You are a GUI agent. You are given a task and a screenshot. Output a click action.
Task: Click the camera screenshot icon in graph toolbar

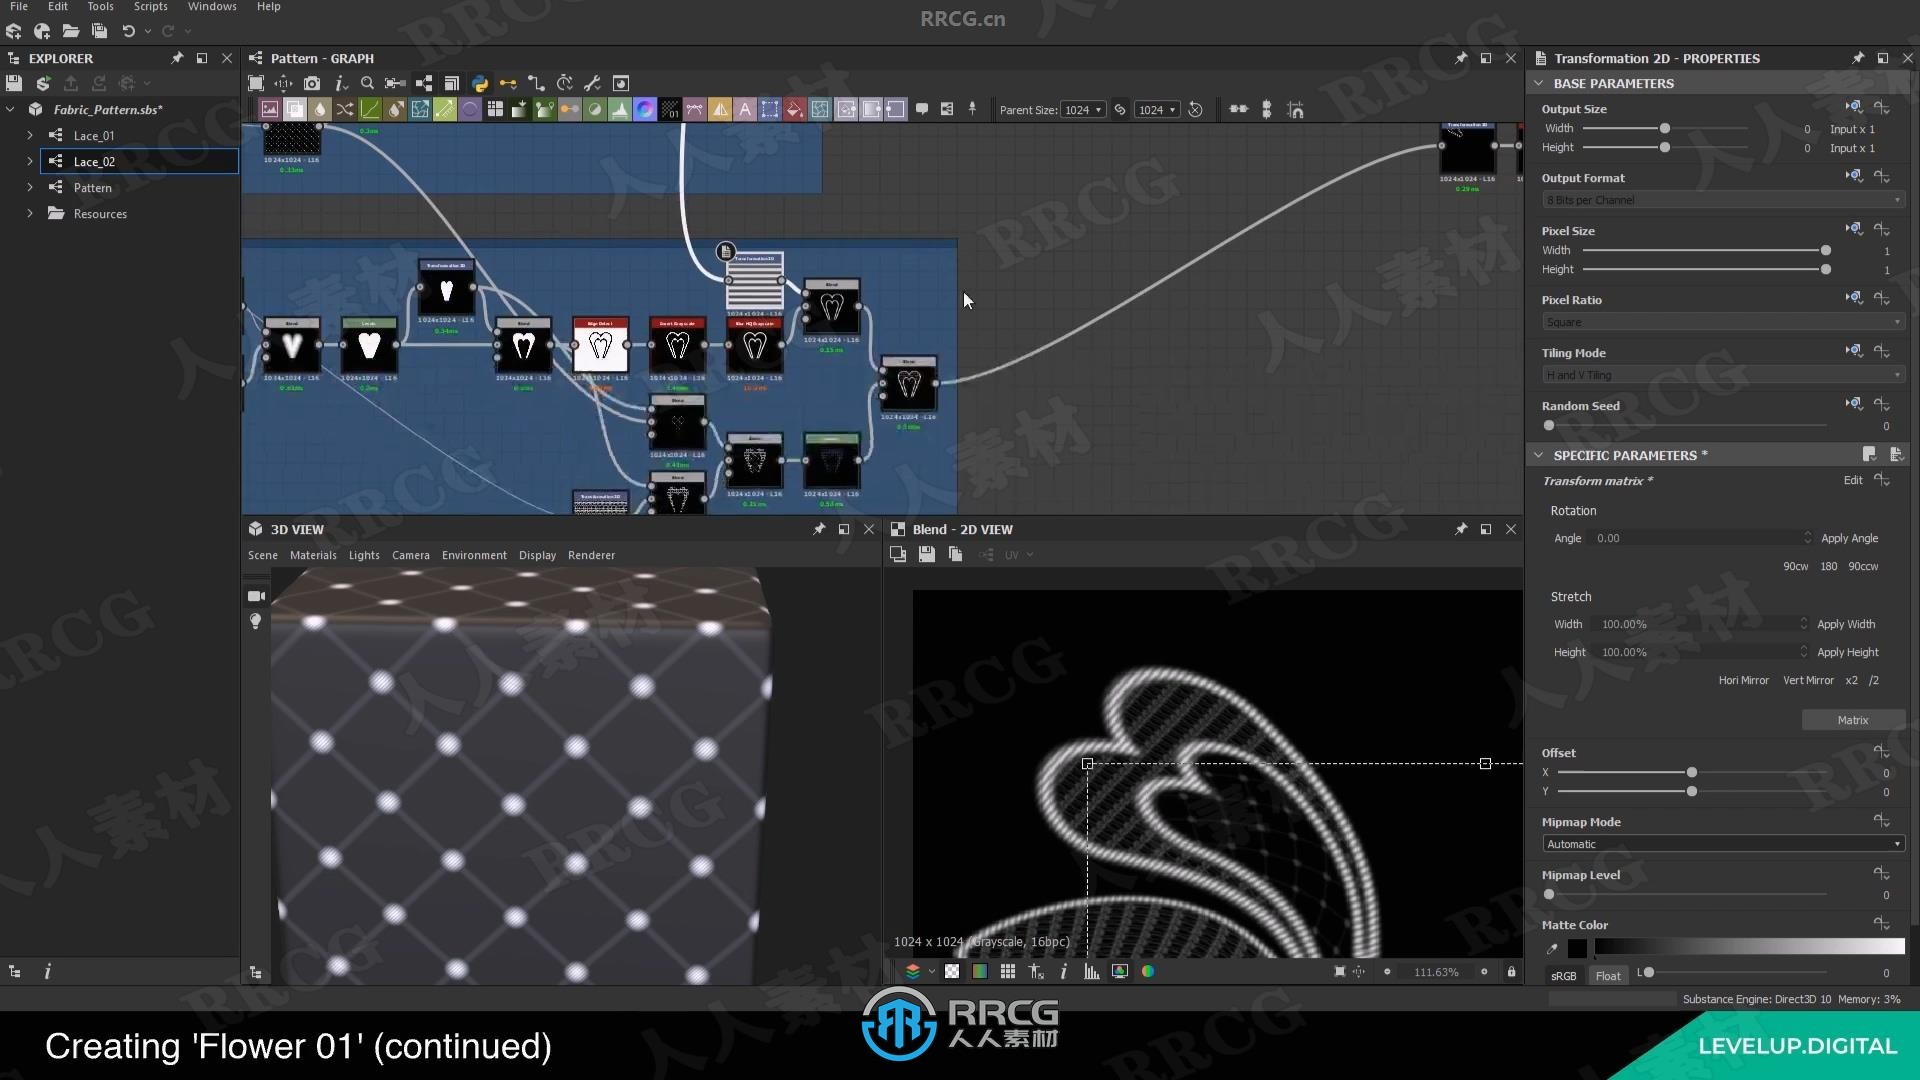312,83
